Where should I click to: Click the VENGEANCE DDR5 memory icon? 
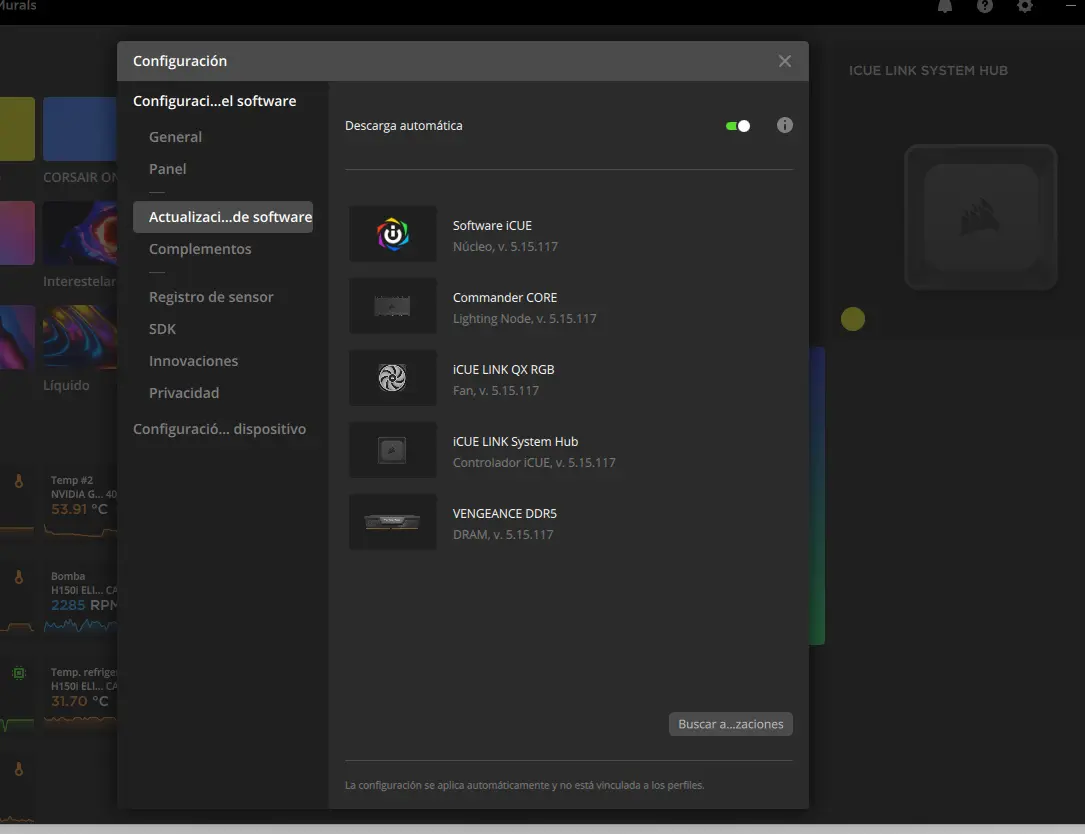point(392,522)
